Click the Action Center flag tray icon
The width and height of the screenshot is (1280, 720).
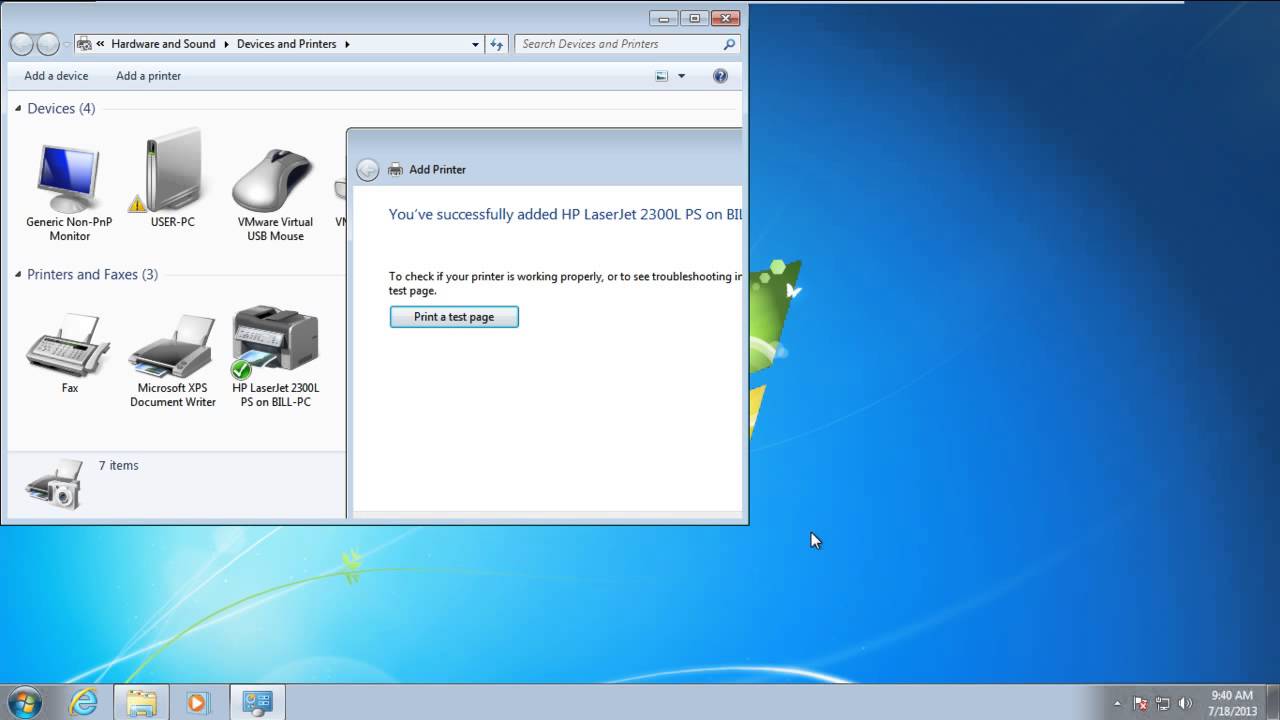pyautogui.click(x=1140, y=703)
